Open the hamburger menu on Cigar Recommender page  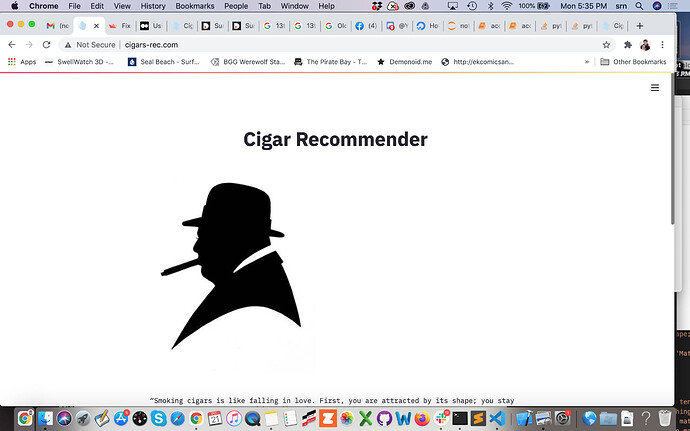[x=655, y=88]
